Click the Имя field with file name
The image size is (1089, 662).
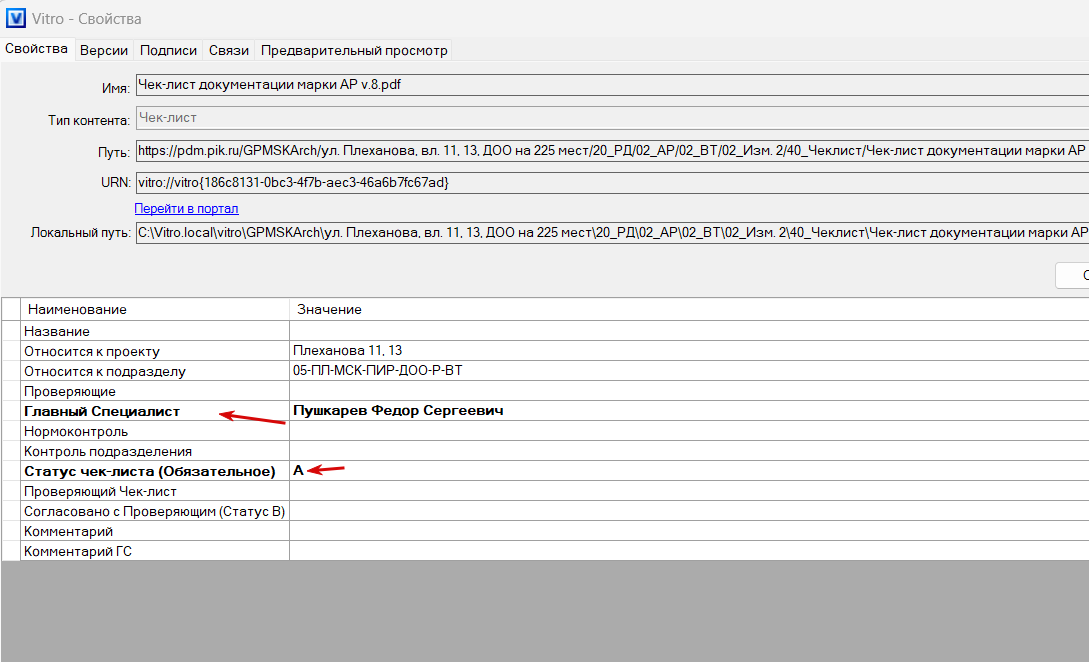point(613,85)
